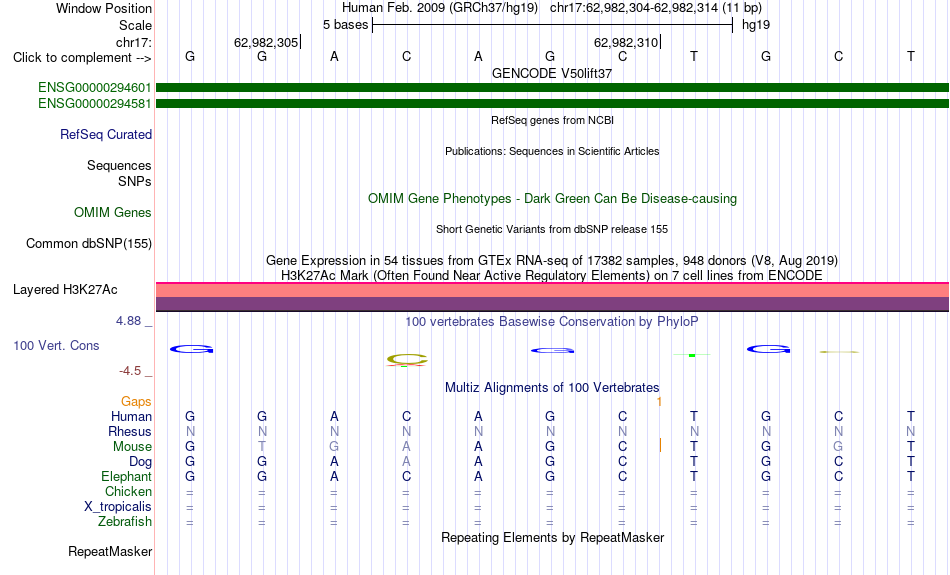Screen dimensions: 950x575
Task: Click the X_tropicalis species label
Action: 118,507
